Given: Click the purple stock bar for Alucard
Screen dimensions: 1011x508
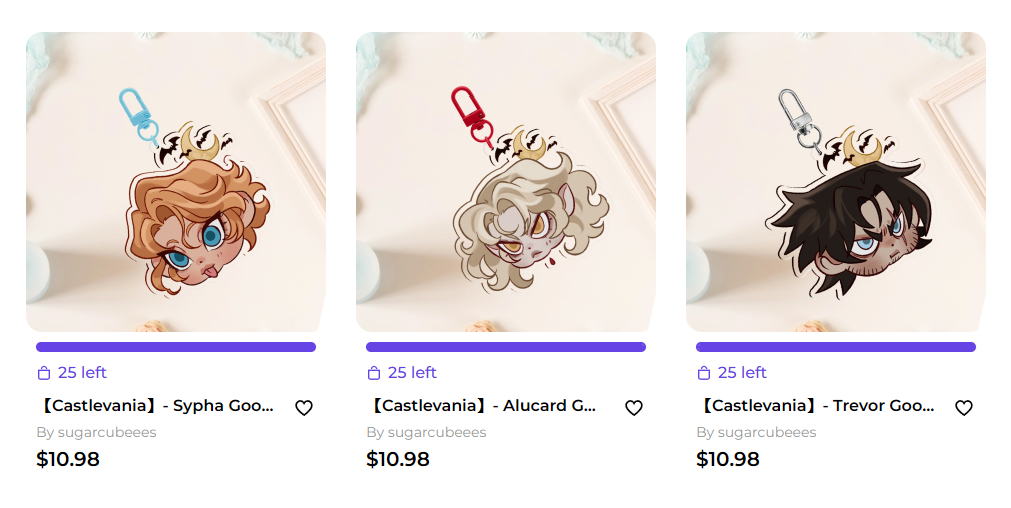Looking at the screenshot, I should [x=506, y=347].
